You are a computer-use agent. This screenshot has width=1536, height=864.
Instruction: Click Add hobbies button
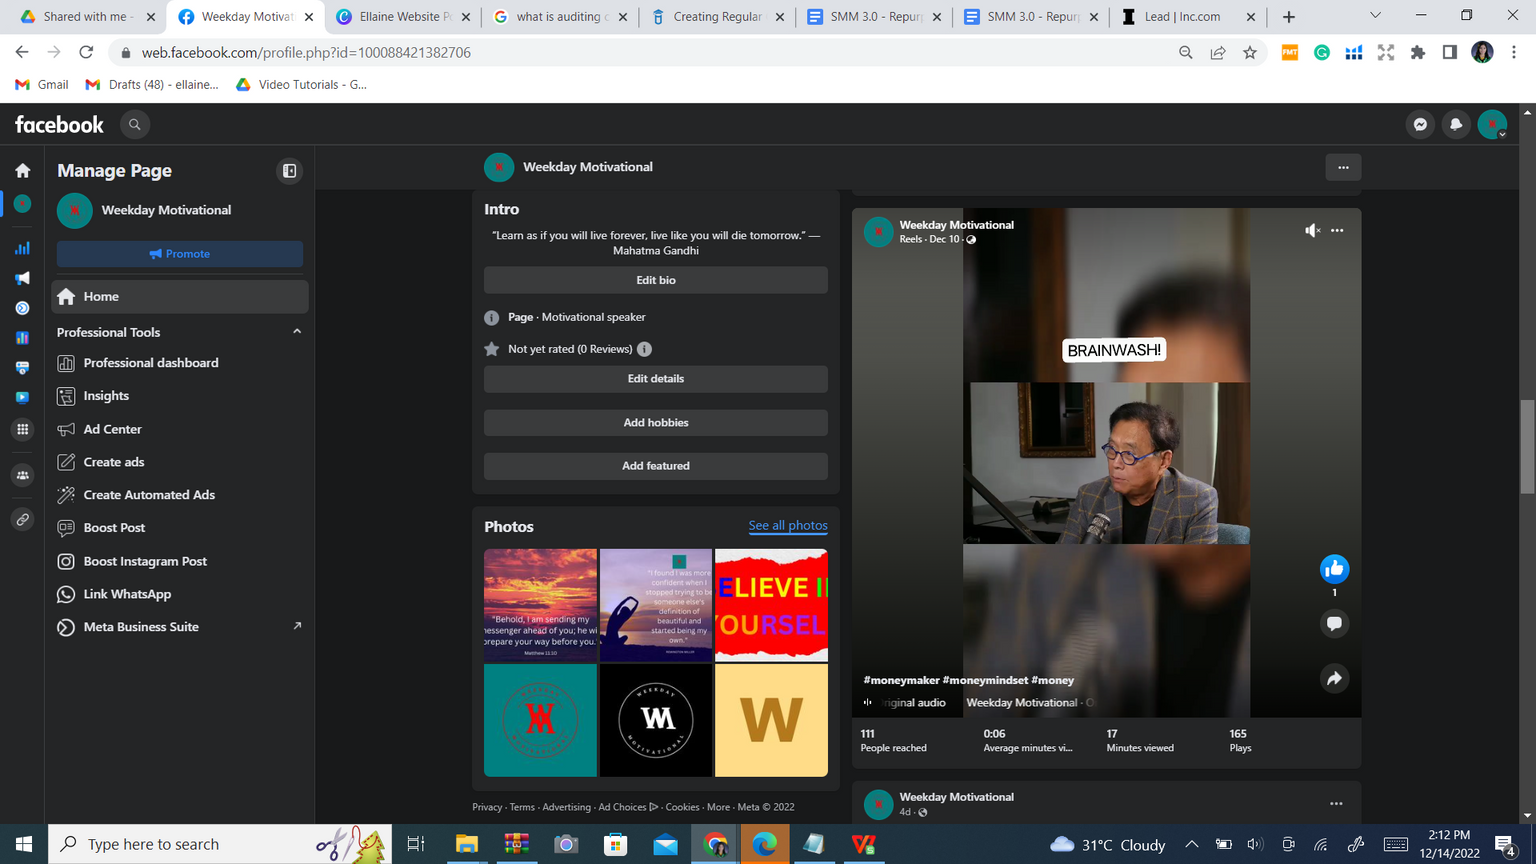point(656,423)
